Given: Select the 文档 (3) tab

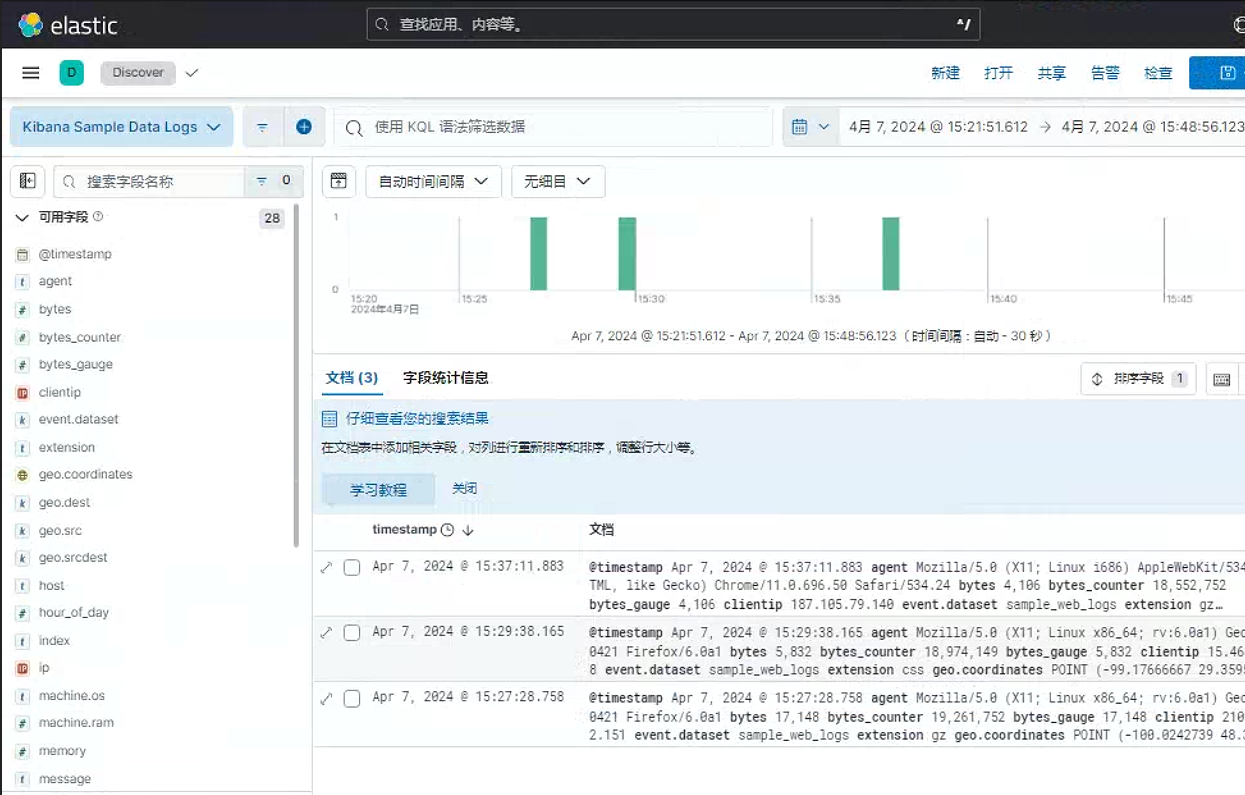Looking at the screenshot, I should pos(352,378).
